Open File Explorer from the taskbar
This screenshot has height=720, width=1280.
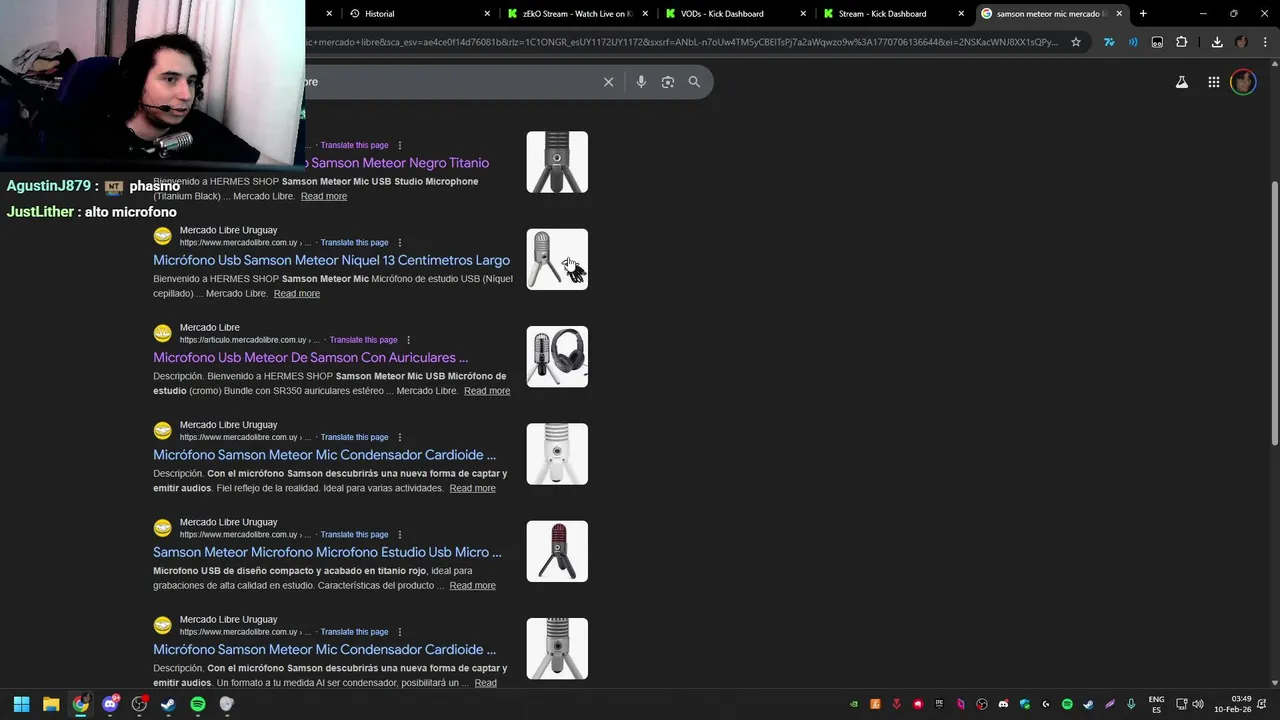tap(51, 704)
